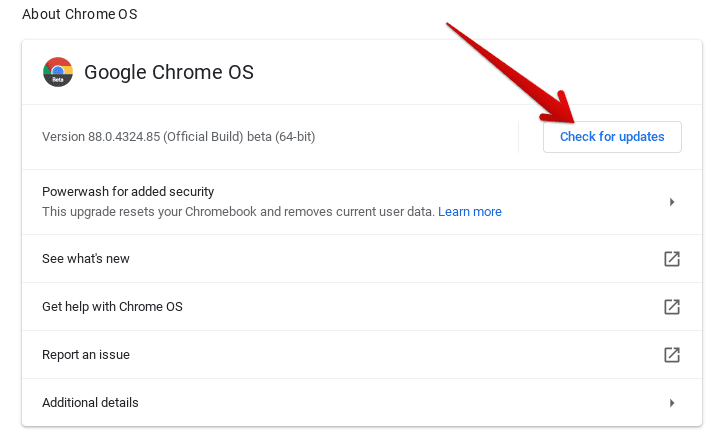Image resolution: width=721 pixels, height=443 pixels.
Task: Select the Get help with Chrome OS label
Action: pos(112,306)
